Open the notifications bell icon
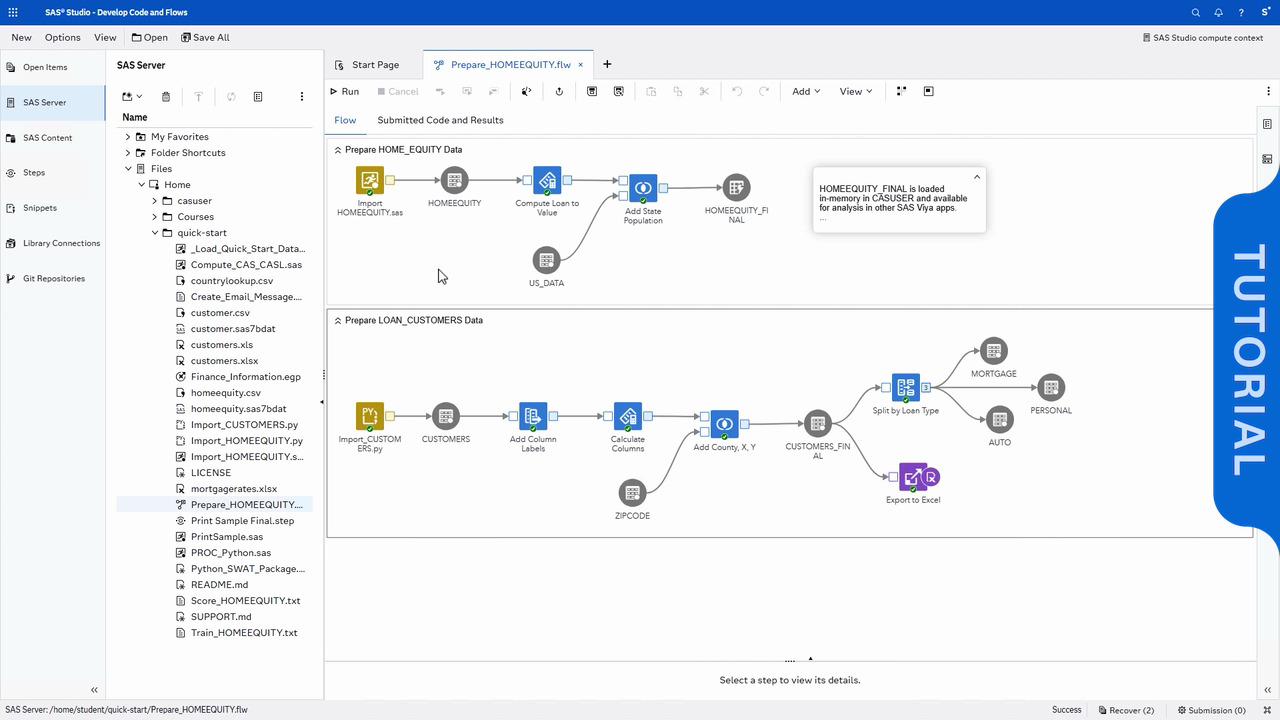Screen dimensions: 1280x720 click(x=1219, y=13)
